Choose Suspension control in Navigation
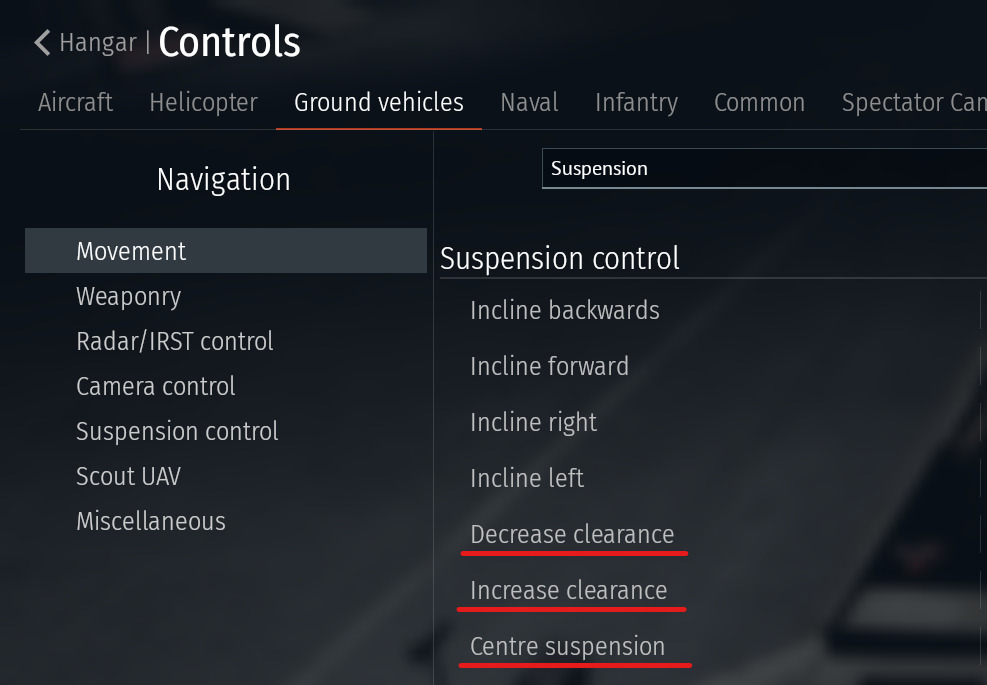The height and width of the screenshot is (685, 987). pos(177,432)
